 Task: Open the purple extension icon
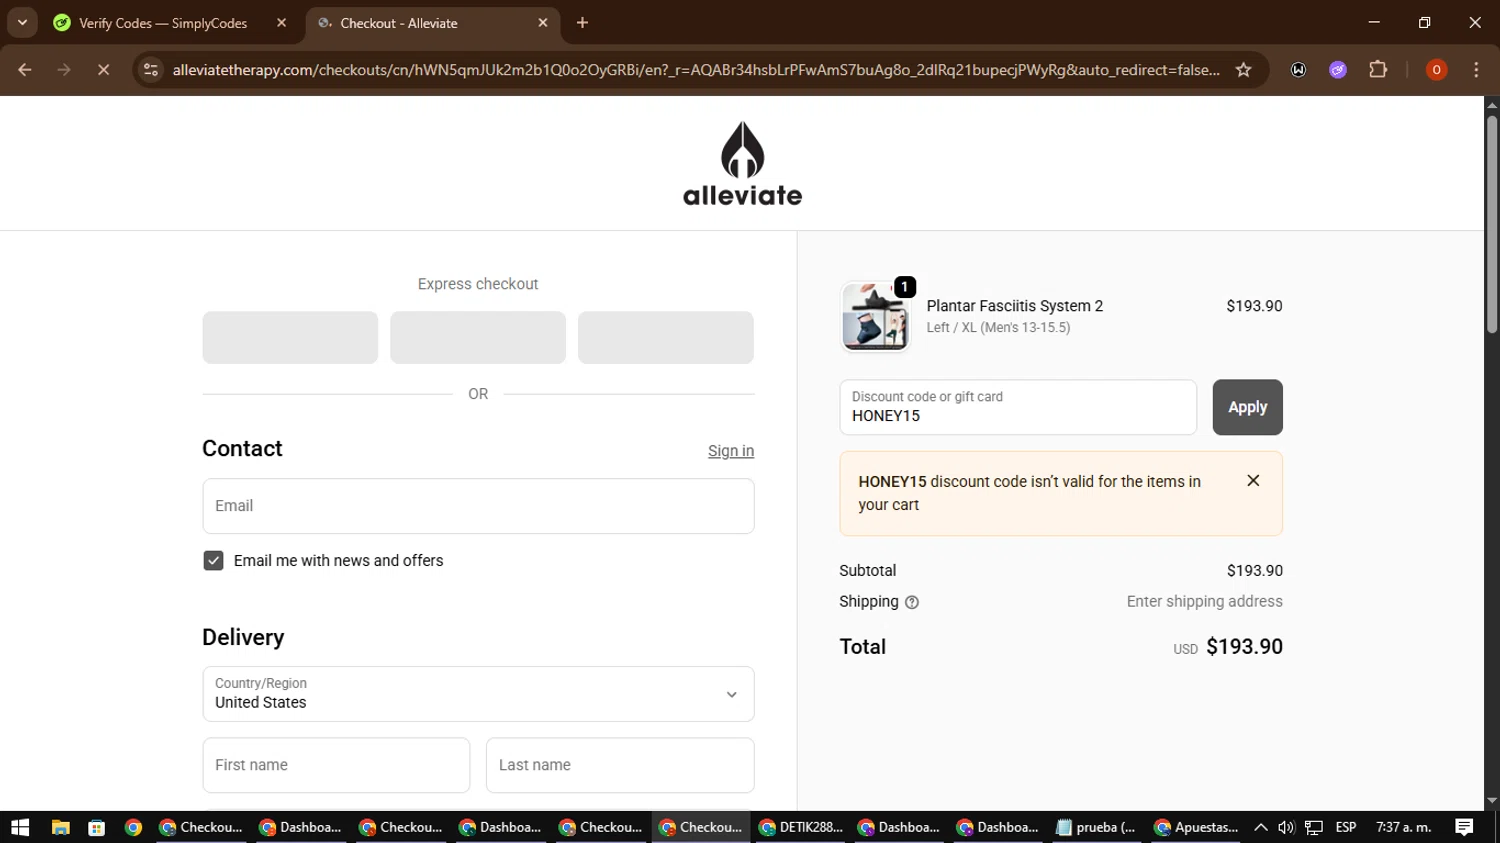point(1338,70)
